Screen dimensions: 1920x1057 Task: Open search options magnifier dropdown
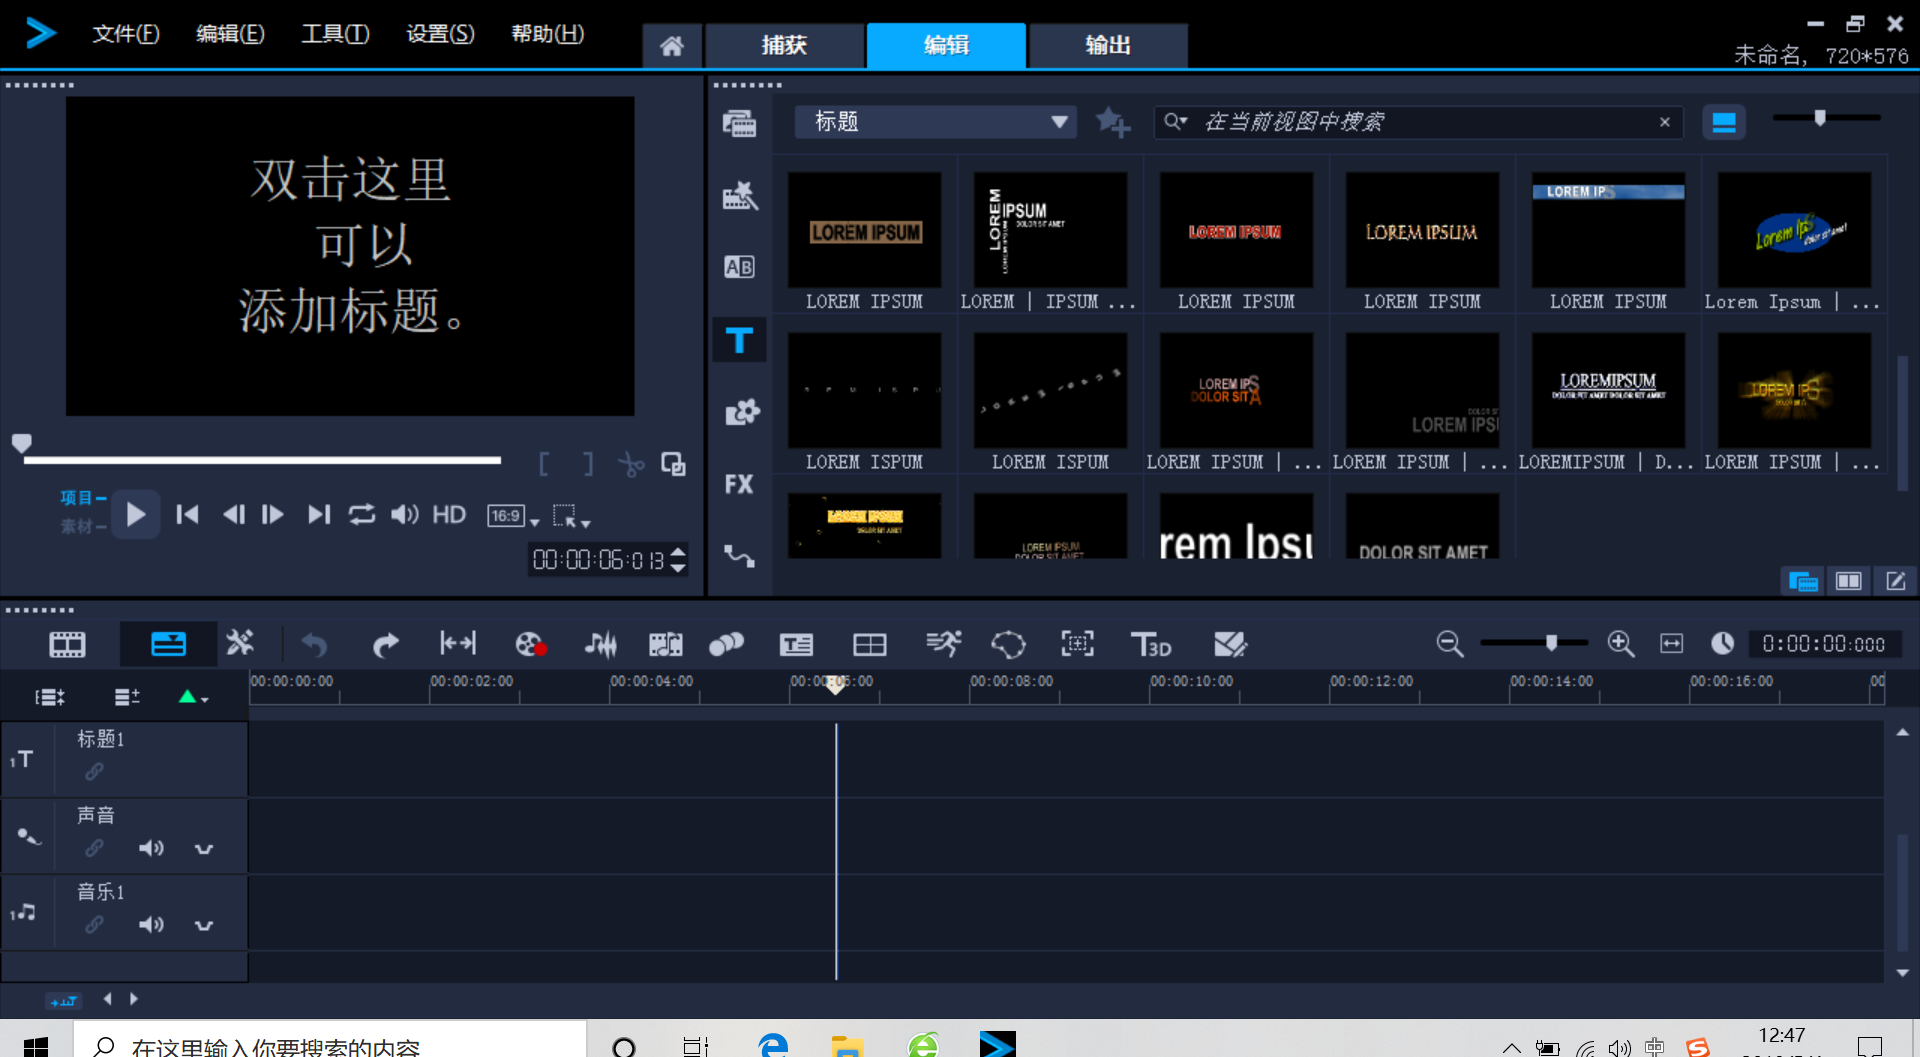point(1175,122)
